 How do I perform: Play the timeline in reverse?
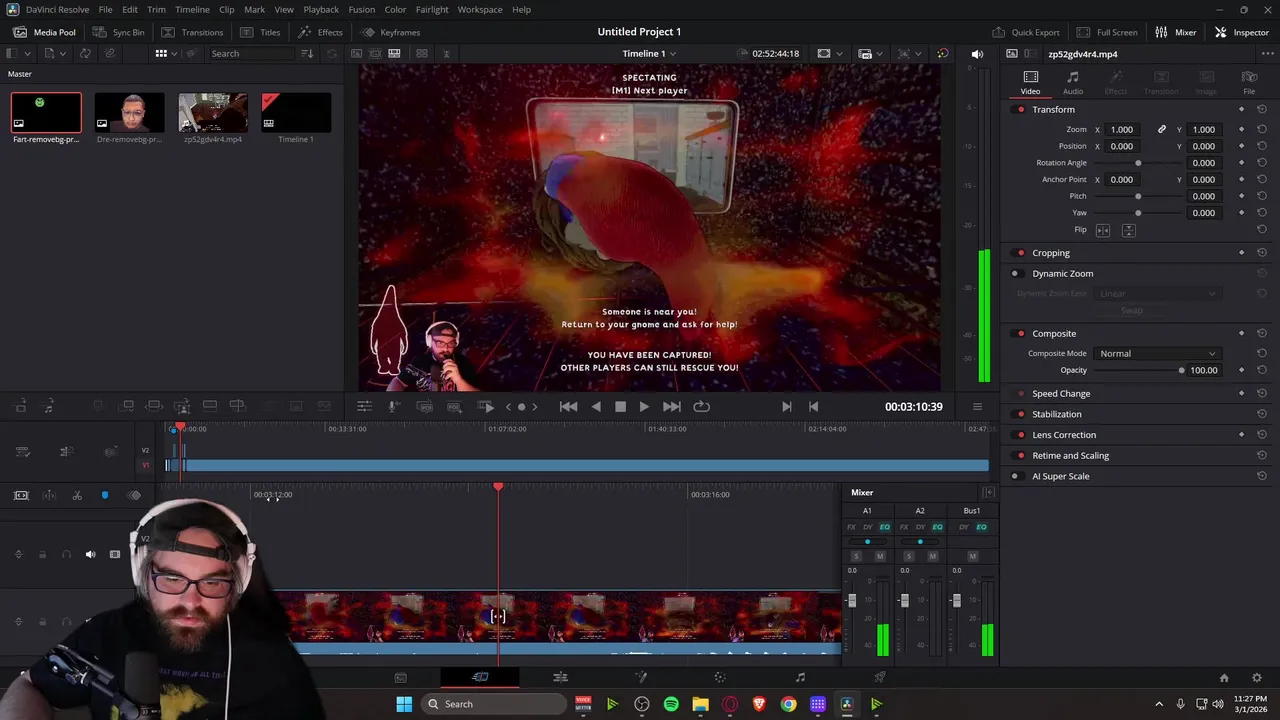(x=596, y=406)
